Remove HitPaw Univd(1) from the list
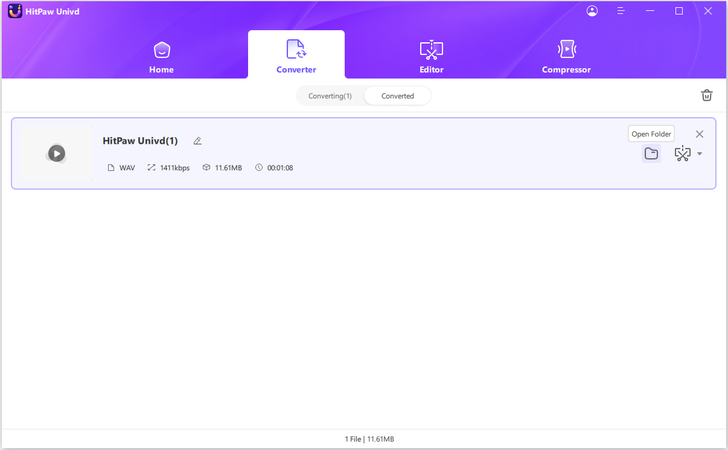728x450 pixels. click(x=699, y=134)
